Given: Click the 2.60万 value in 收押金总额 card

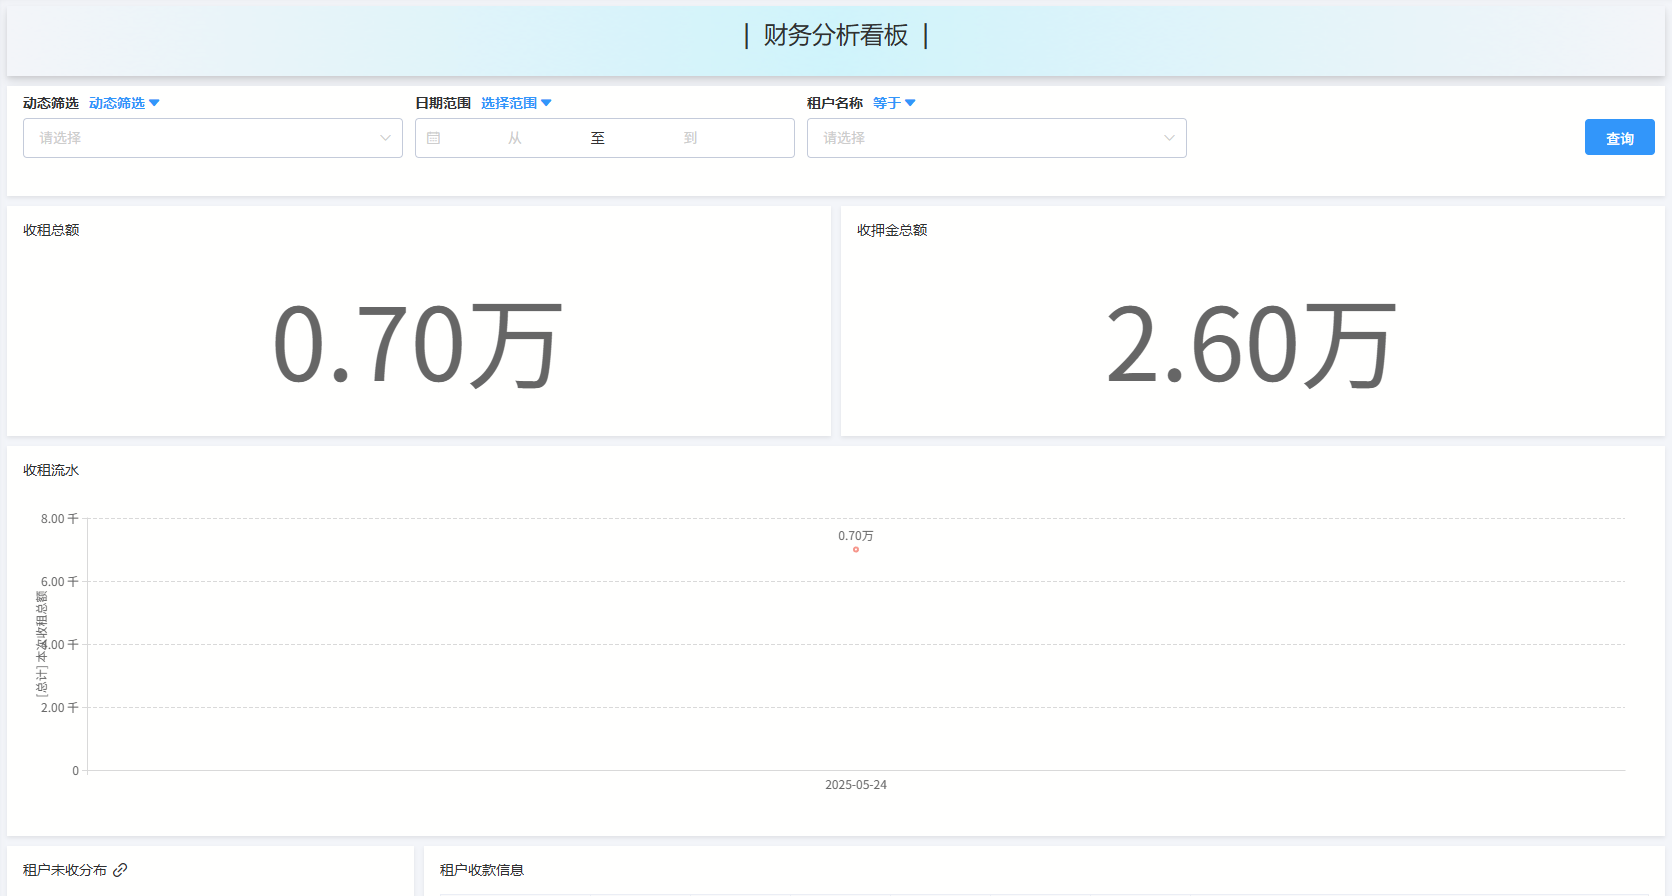Looking at the screenshot, I should click(1250, 345).
